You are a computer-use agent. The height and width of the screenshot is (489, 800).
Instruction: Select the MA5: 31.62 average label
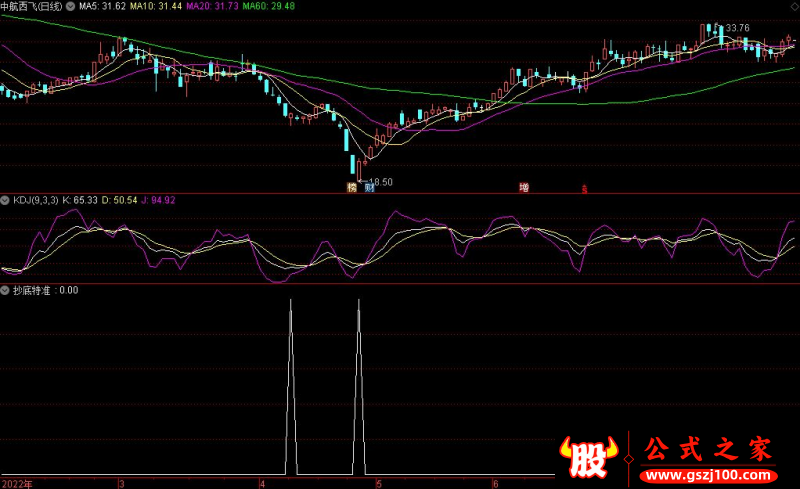tap(102, 6)
